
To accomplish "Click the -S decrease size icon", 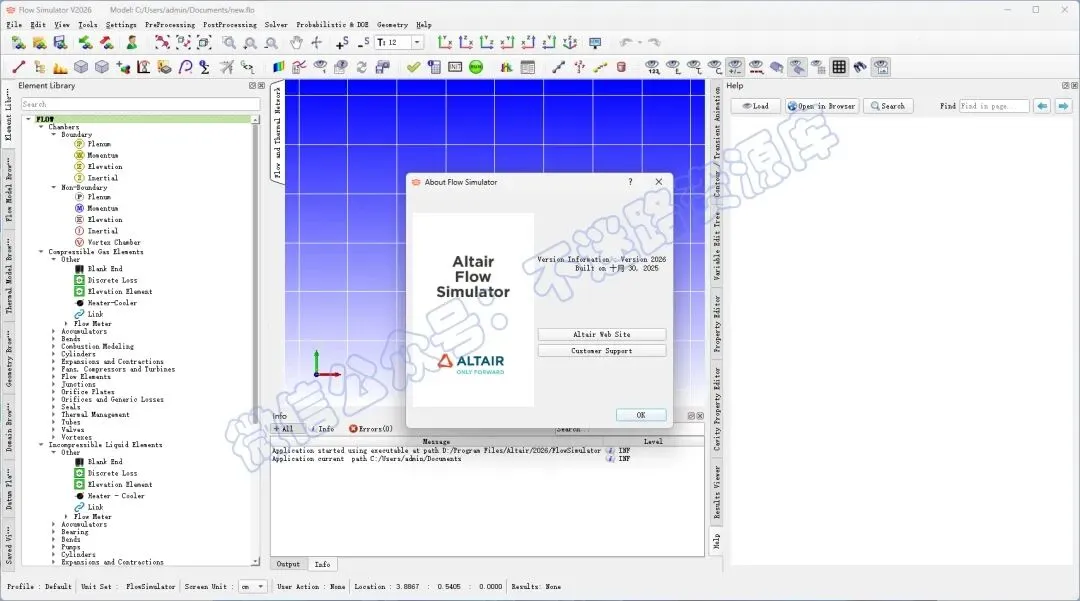I will (x=363, y=43).
